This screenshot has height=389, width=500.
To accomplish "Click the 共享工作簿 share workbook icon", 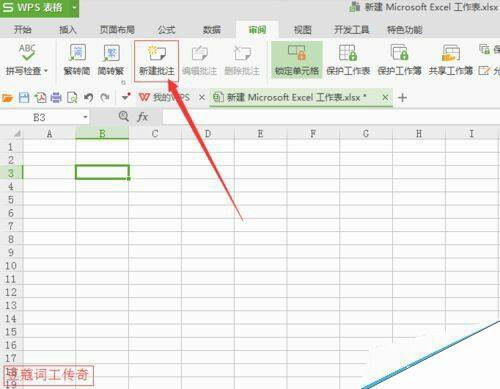I will (x=451, y=53).
